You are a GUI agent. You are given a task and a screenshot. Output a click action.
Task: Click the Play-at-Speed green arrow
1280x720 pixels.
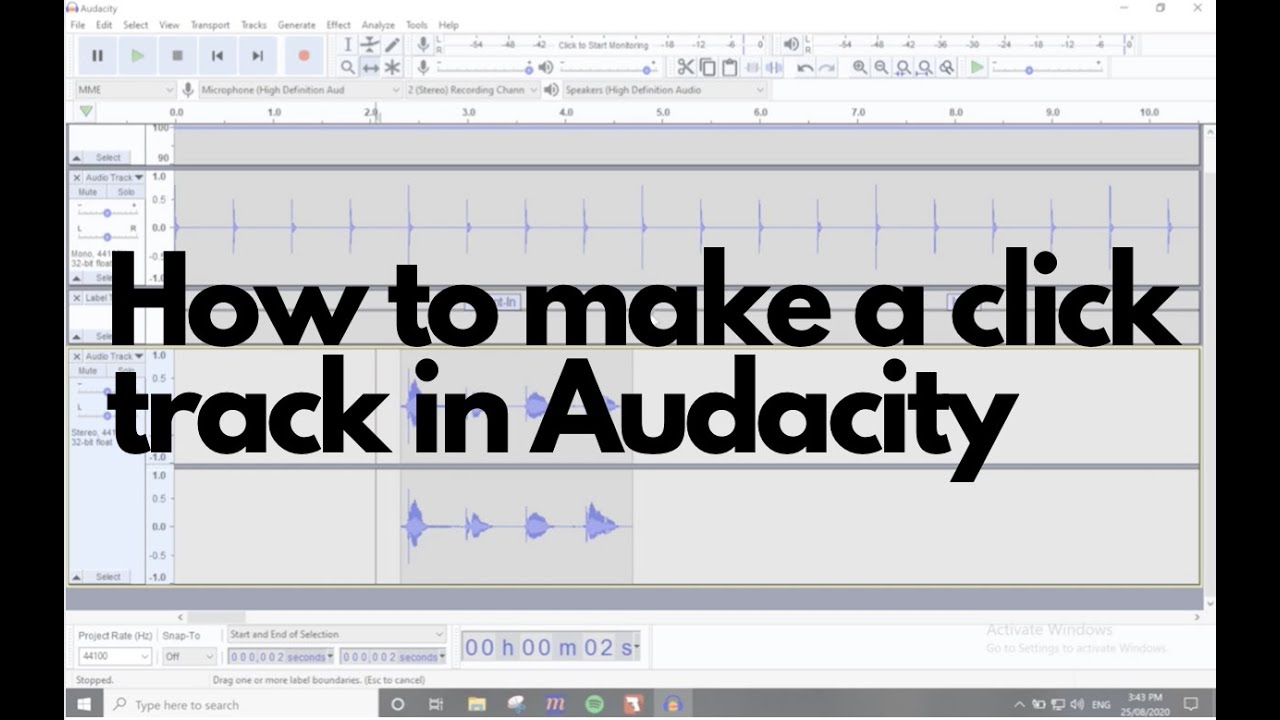977,67
